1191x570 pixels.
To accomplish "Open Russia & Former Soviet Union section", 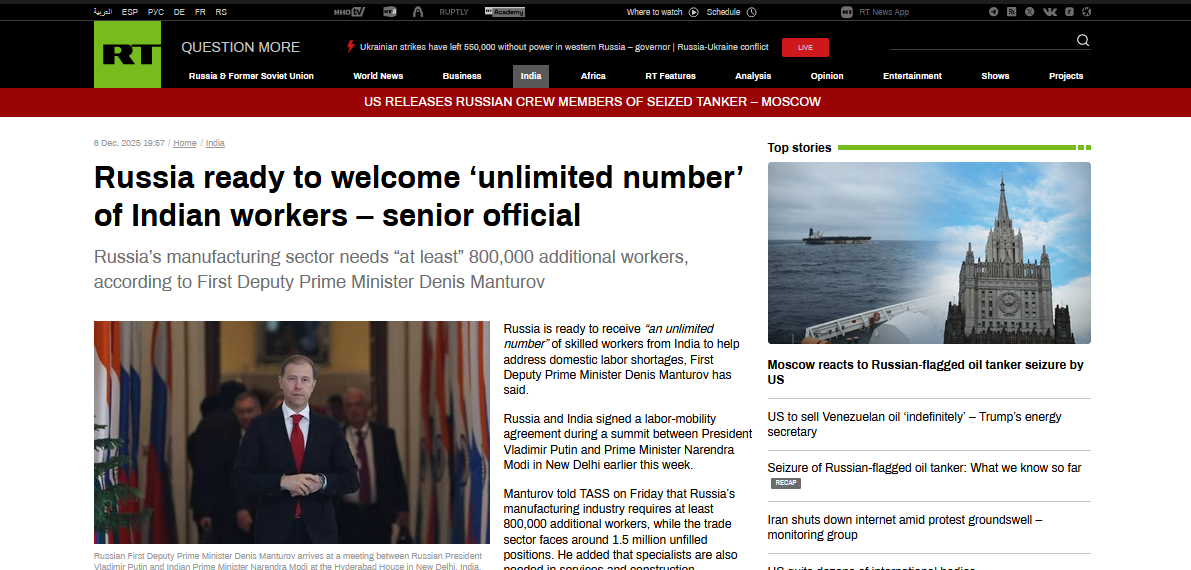I will pos(251,76).
